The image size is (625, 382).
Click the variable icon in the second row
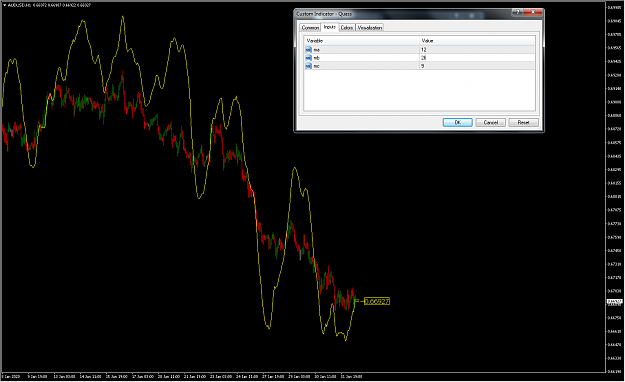click(308, 58)
